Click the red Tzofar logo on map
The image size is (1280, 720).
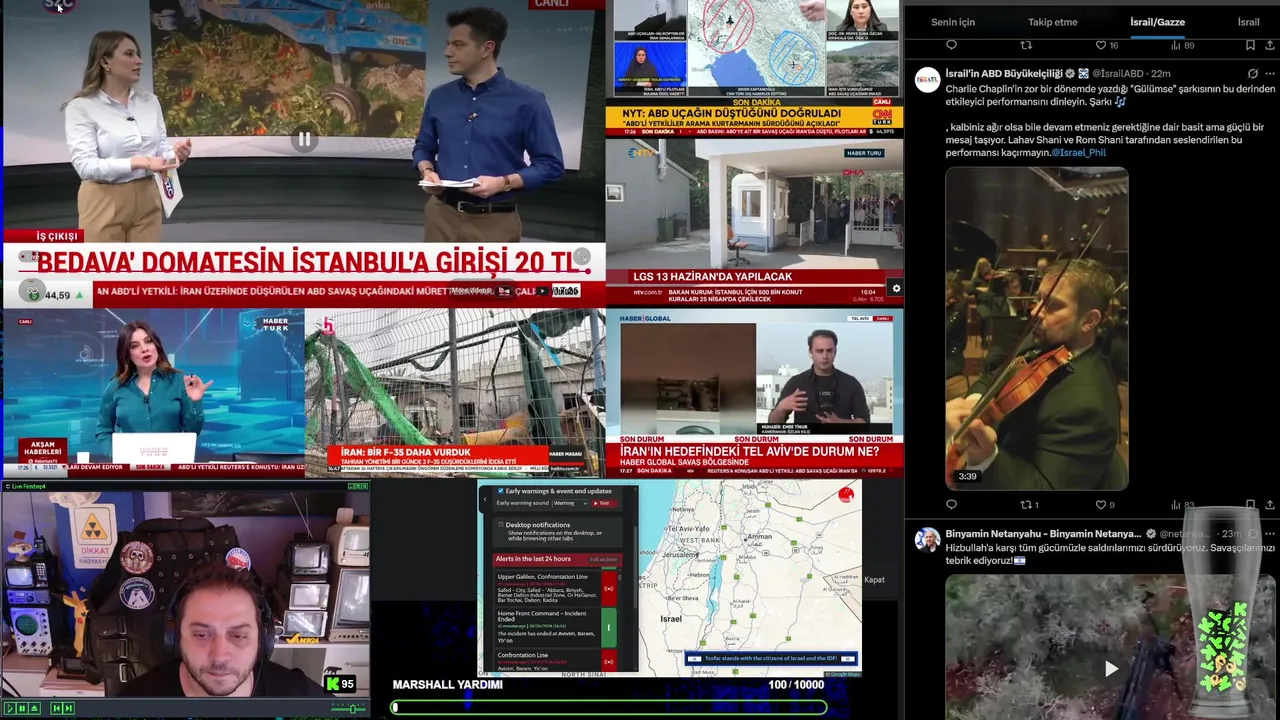pyautogui.click(x=847, y=494)
